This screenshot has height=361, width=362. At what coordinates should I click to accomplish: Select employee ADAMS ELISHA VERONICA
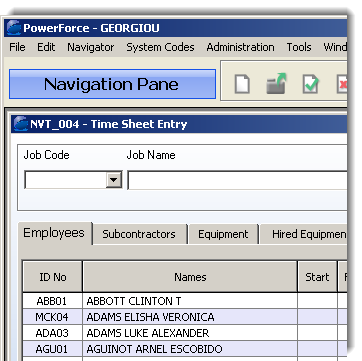point(190,317)
